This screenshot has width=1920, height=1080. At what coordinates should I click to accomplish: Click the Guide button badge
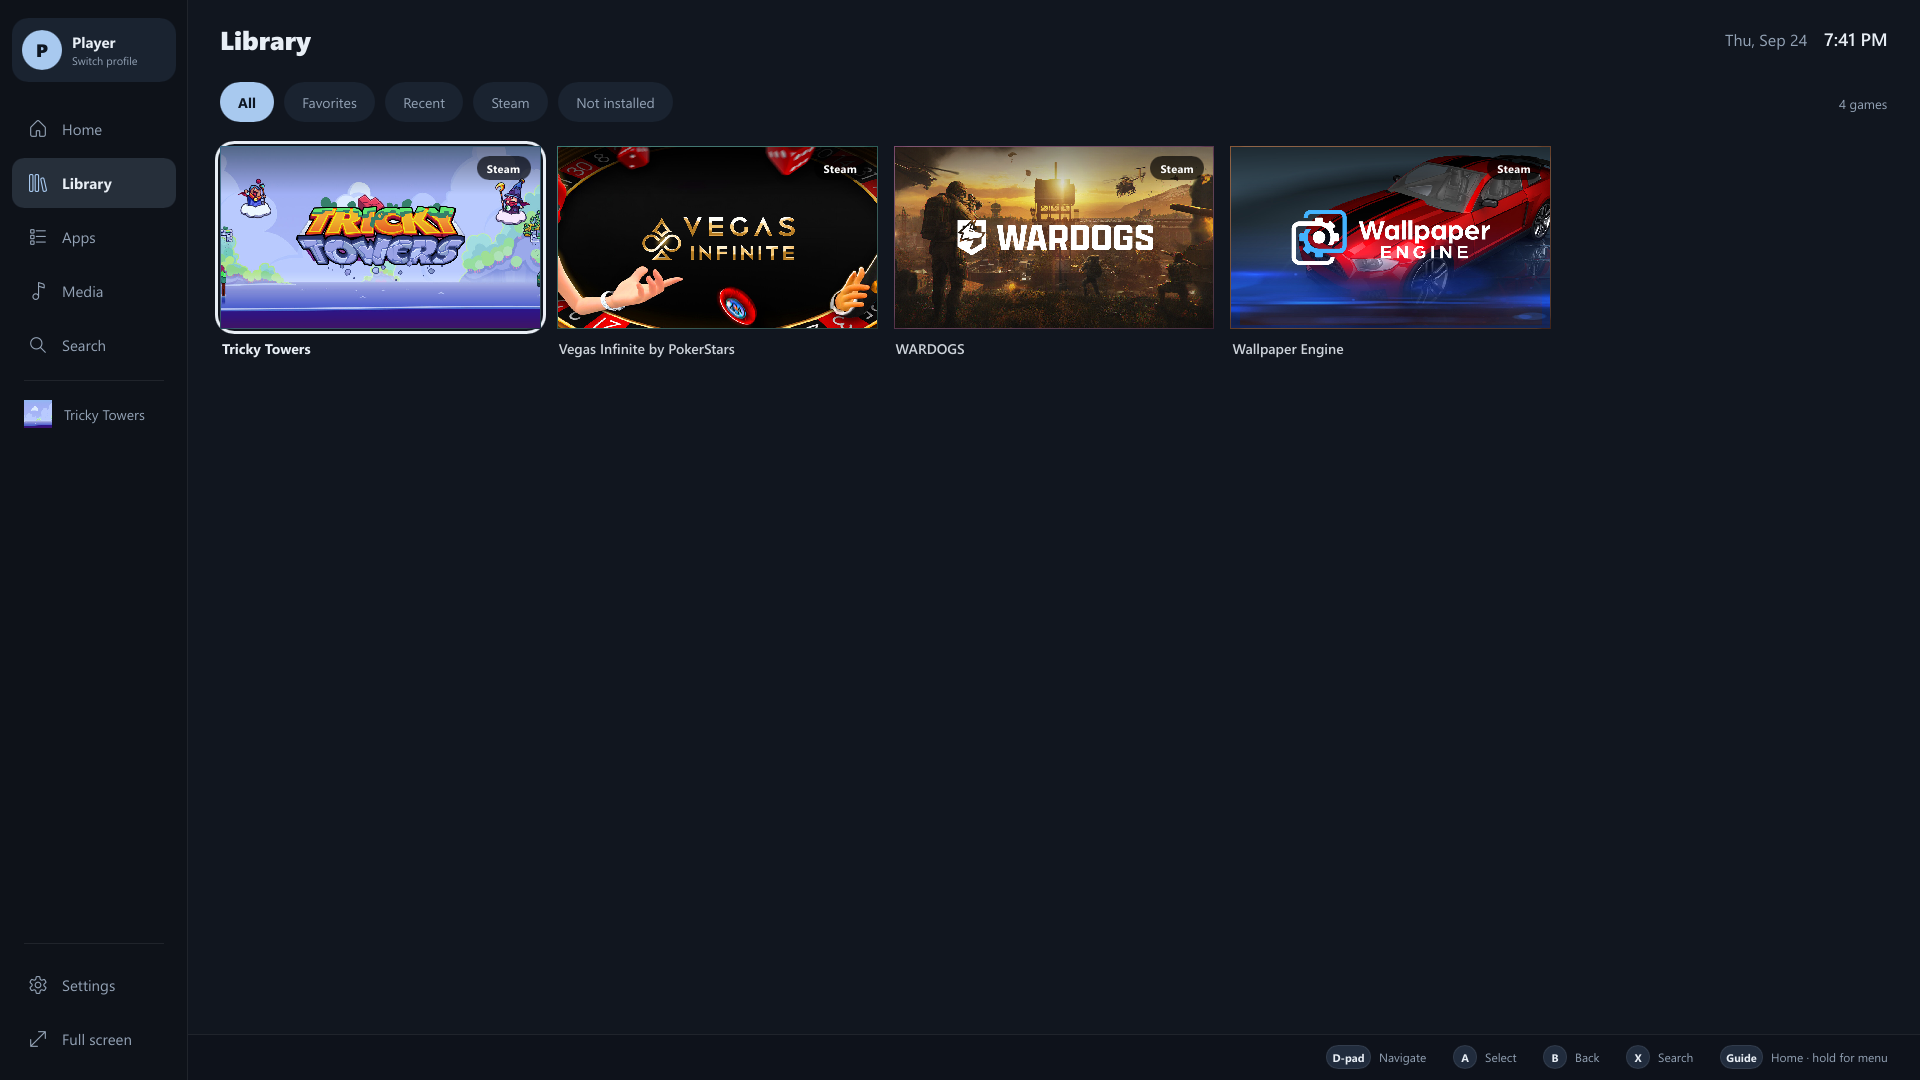coord(1741,1057)
